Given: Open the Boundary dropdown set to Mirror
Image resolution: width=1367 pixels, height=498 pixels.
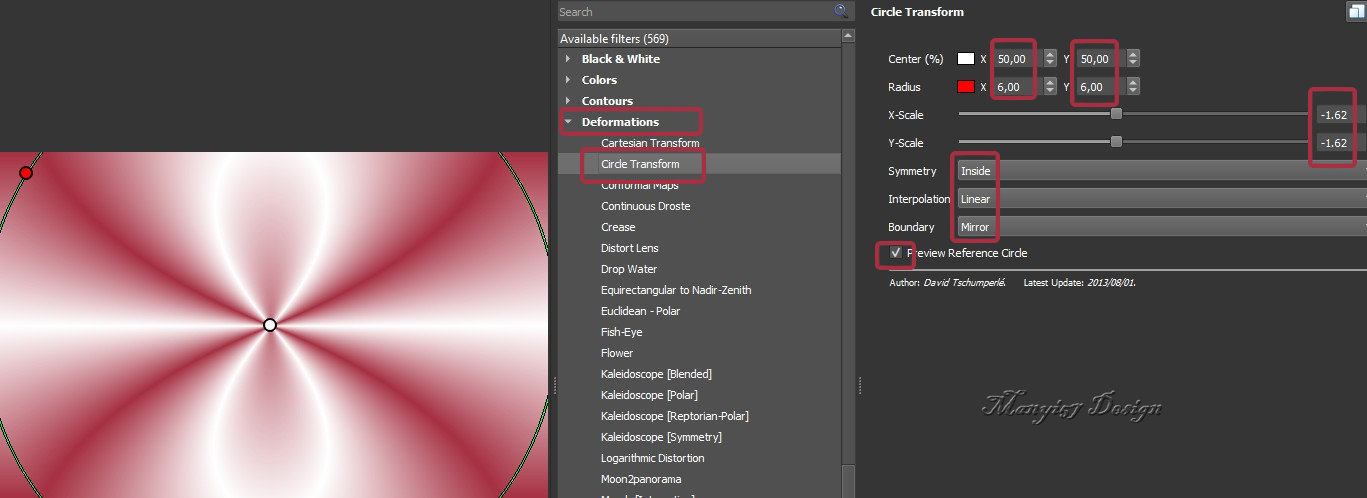Looking at the screenshot, I should click(1161, 227).
